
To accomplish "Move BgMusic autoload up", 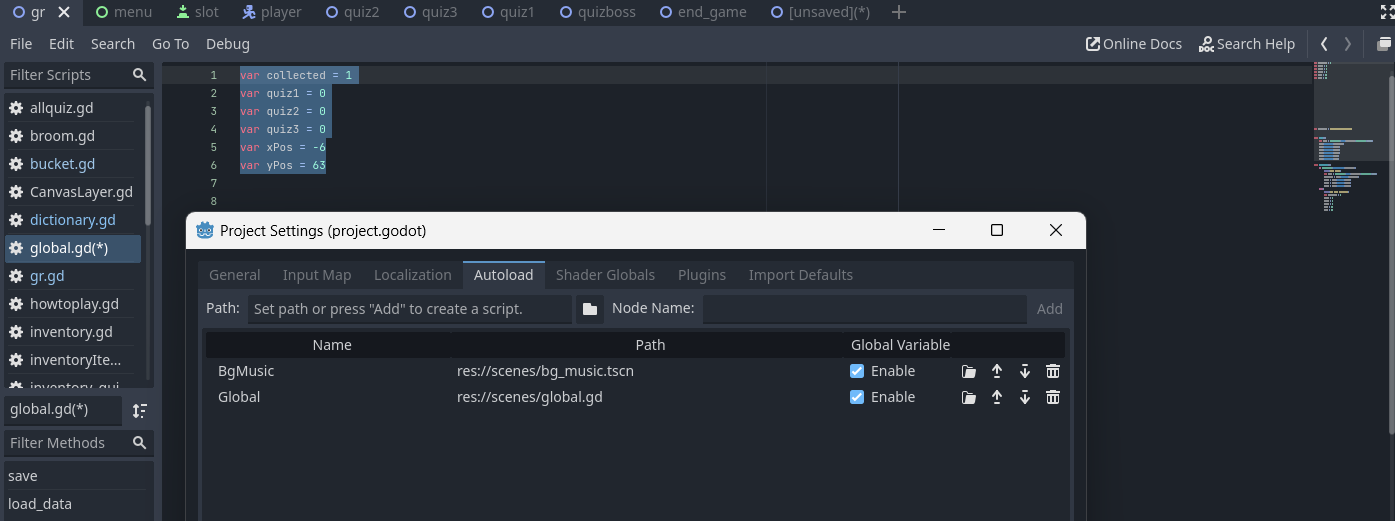I will click(996, 371).
